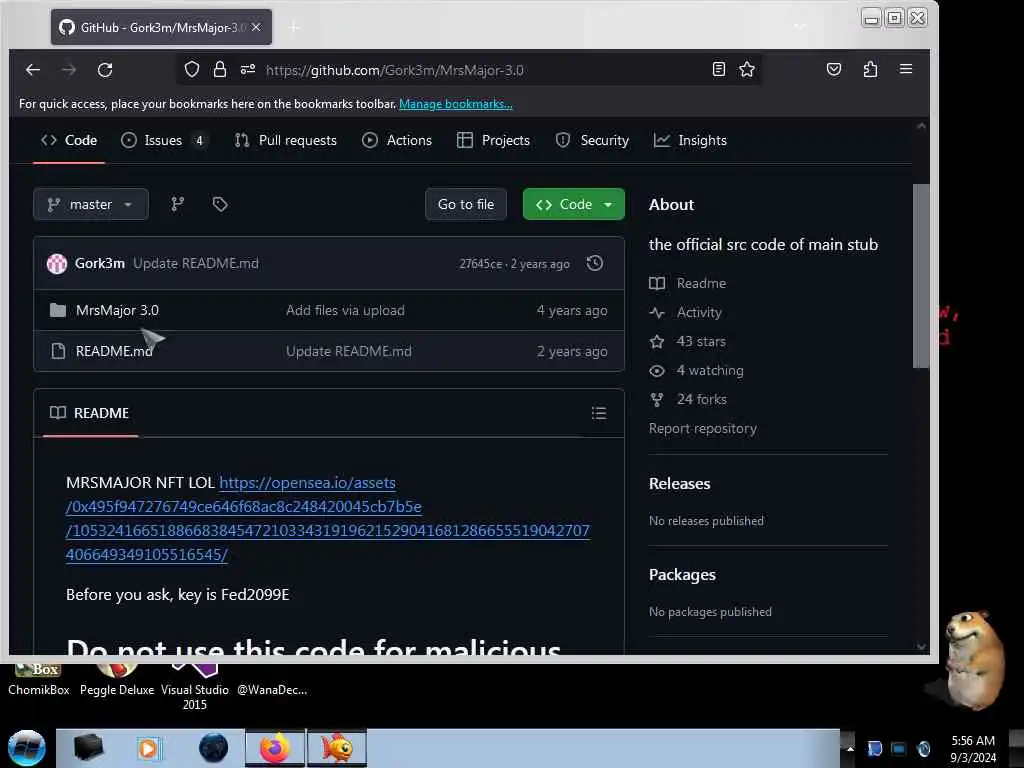1024x768 pixels.
Task: Expand the master branch dropdown
Action: [x=91, y=204]
